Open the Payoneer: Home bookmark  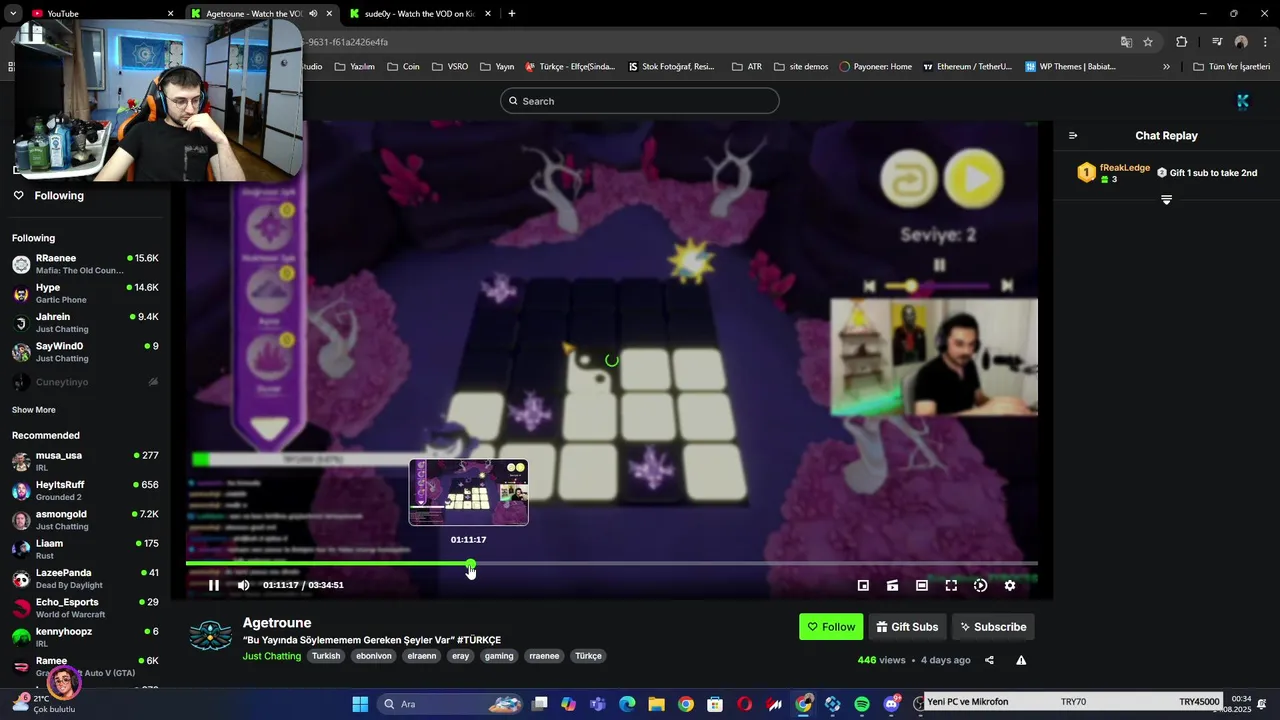tap(875, 67)
